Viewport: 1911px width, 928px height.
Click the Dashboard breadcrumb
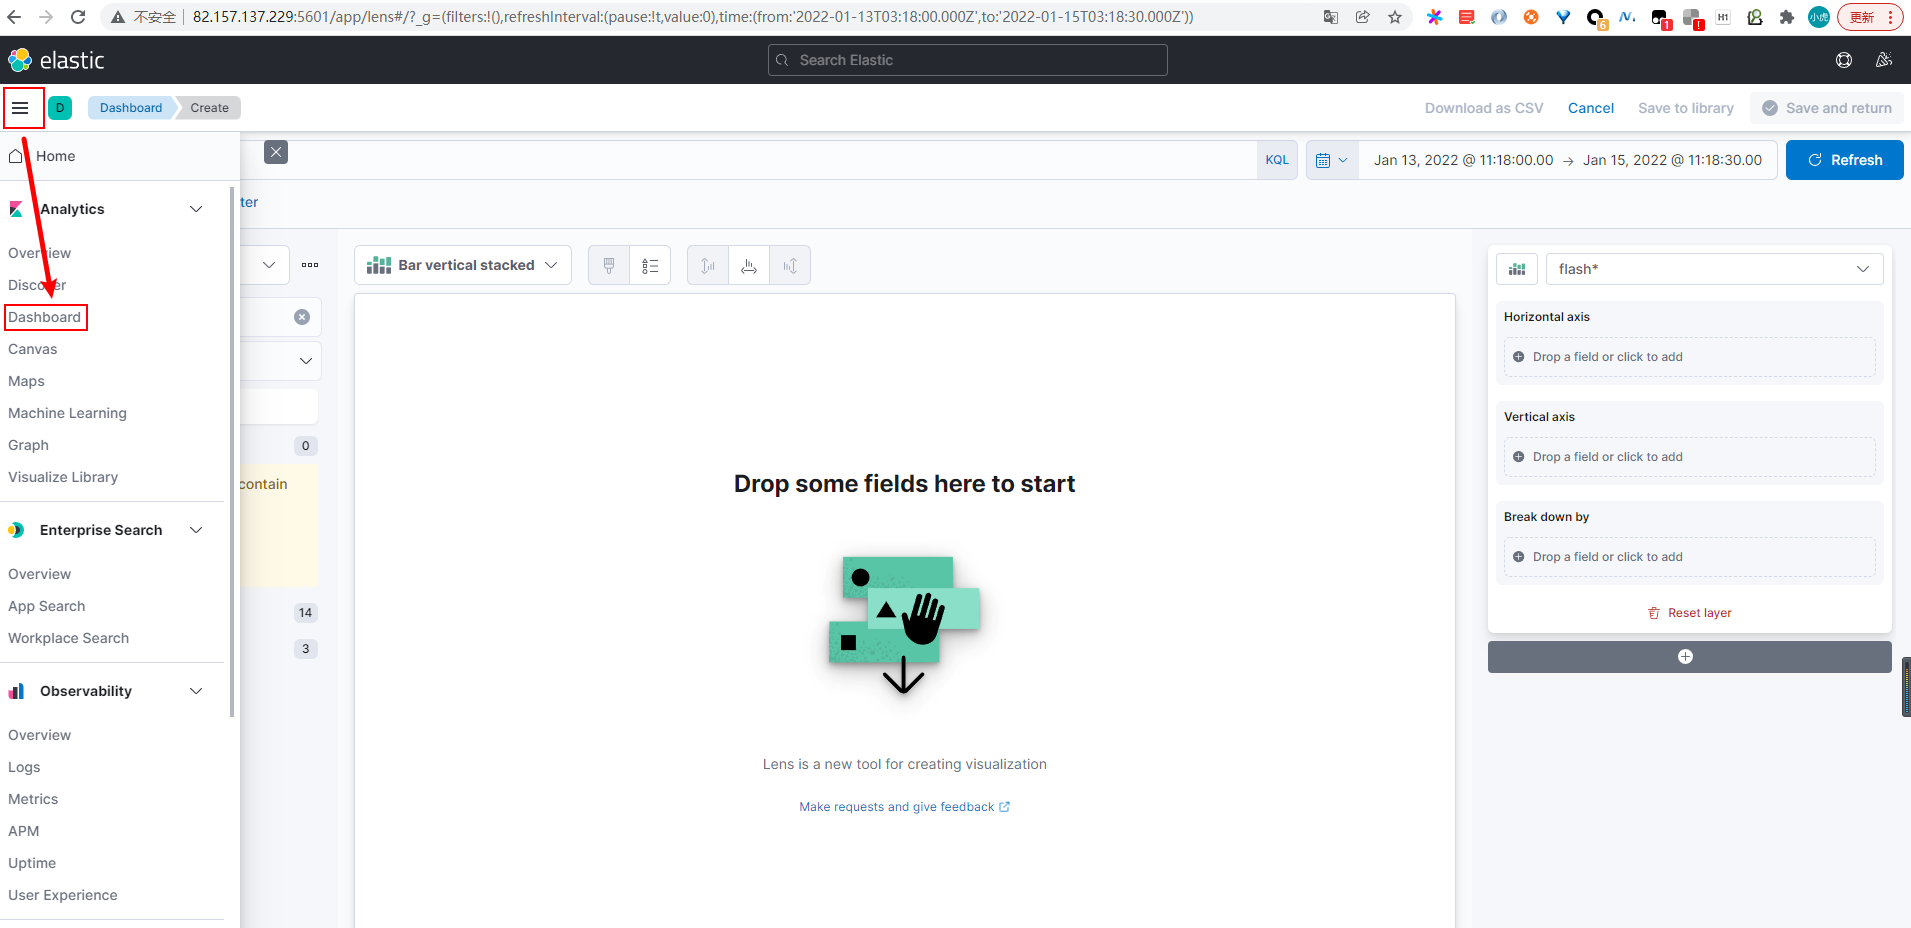tap(131, 108)
